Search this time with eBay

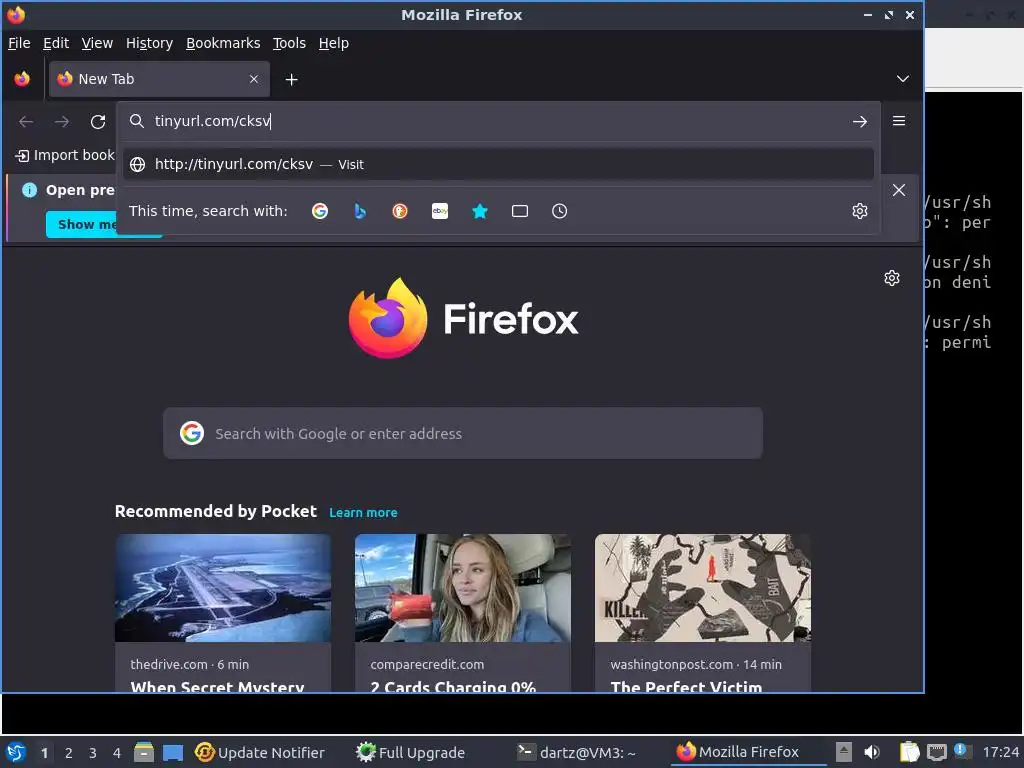coord(440,211)
